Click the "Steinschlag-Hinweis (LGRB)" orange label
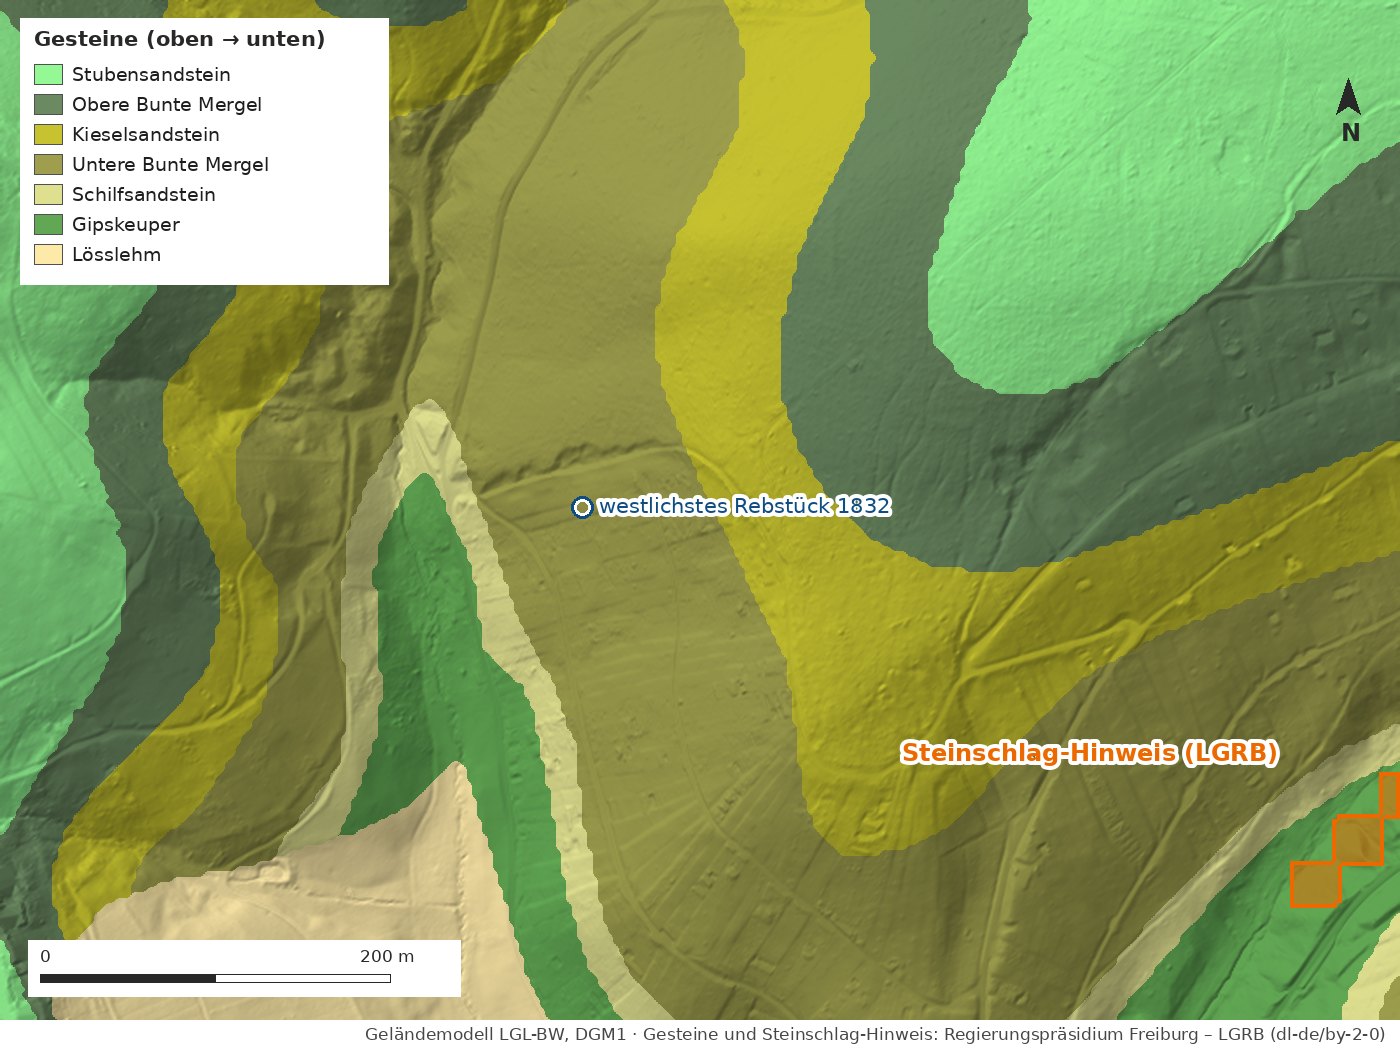The width and height of the screenshot is (1400, 1050). point(1089,752)
